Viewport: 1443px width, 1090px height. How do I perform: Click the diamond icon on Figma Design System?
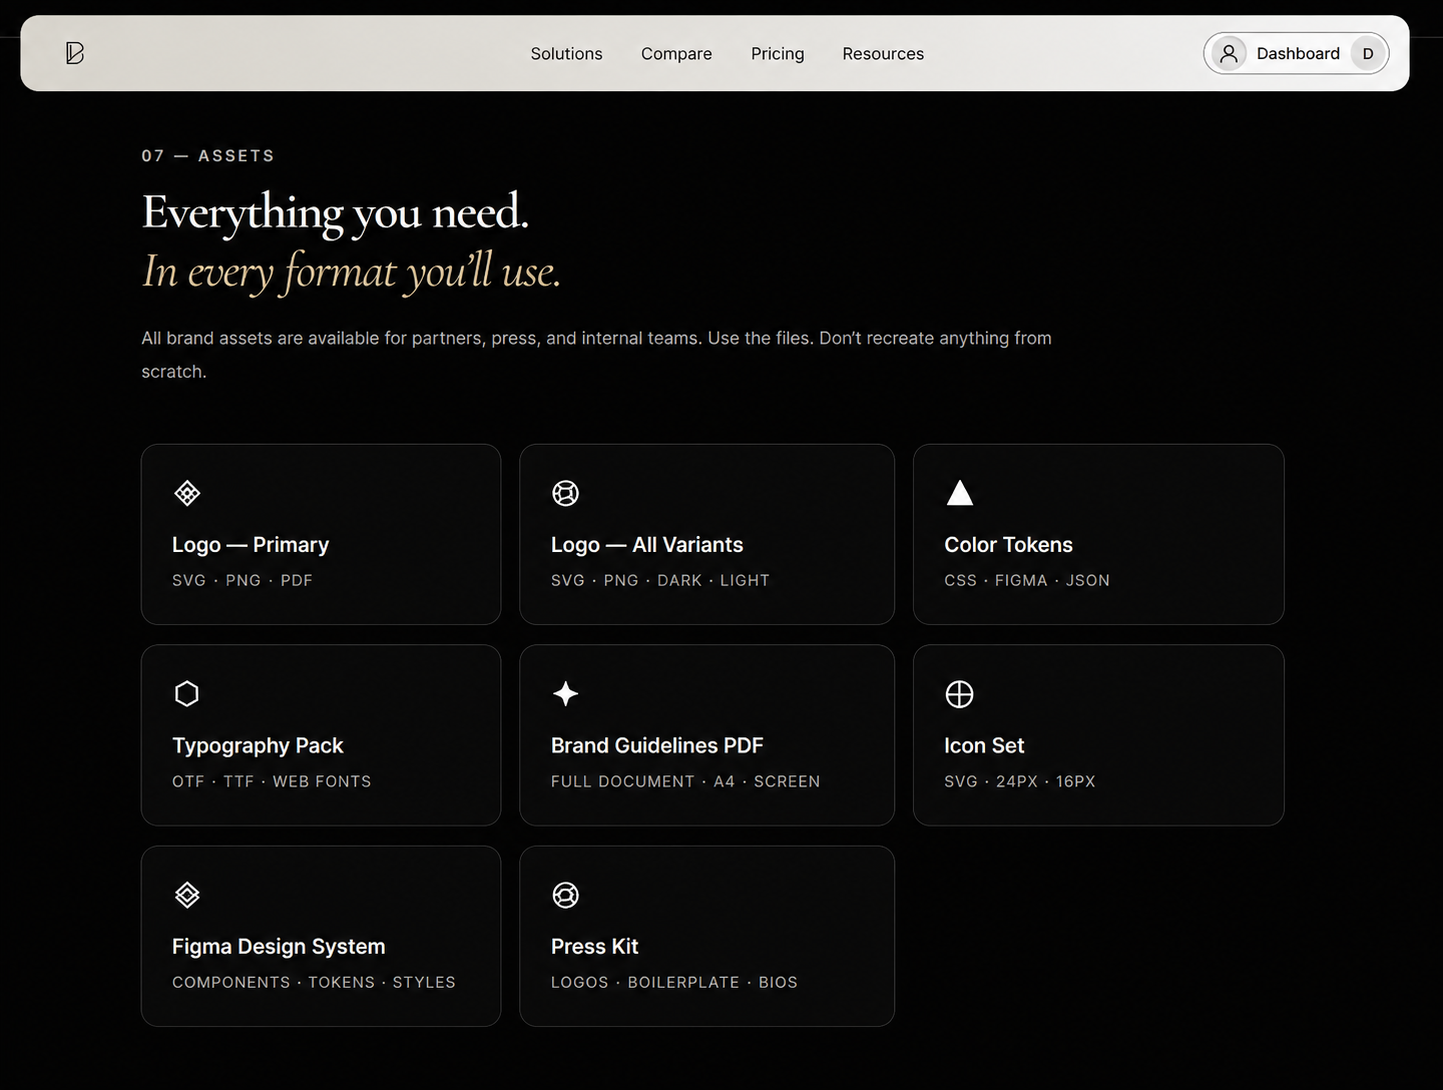click(187, 895)
